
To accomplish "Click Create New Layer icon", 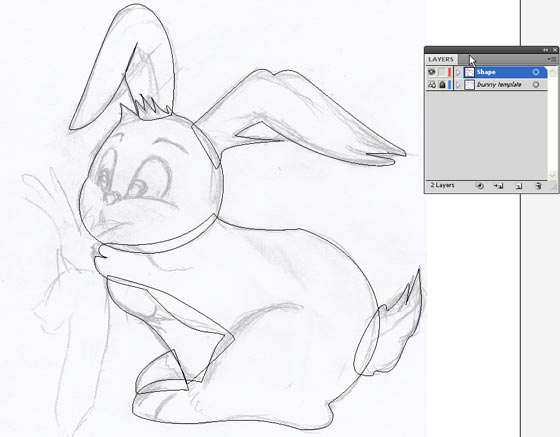I will tap(519, 186).
